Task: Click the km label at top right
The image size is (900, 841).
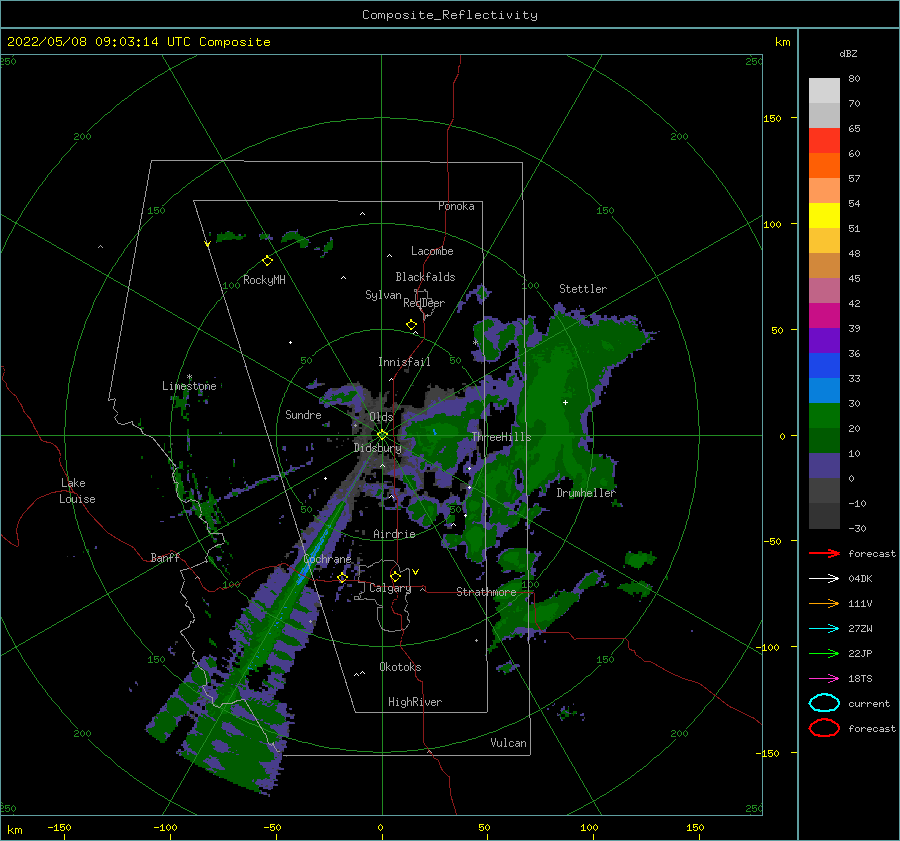Action: coord(782,42)
